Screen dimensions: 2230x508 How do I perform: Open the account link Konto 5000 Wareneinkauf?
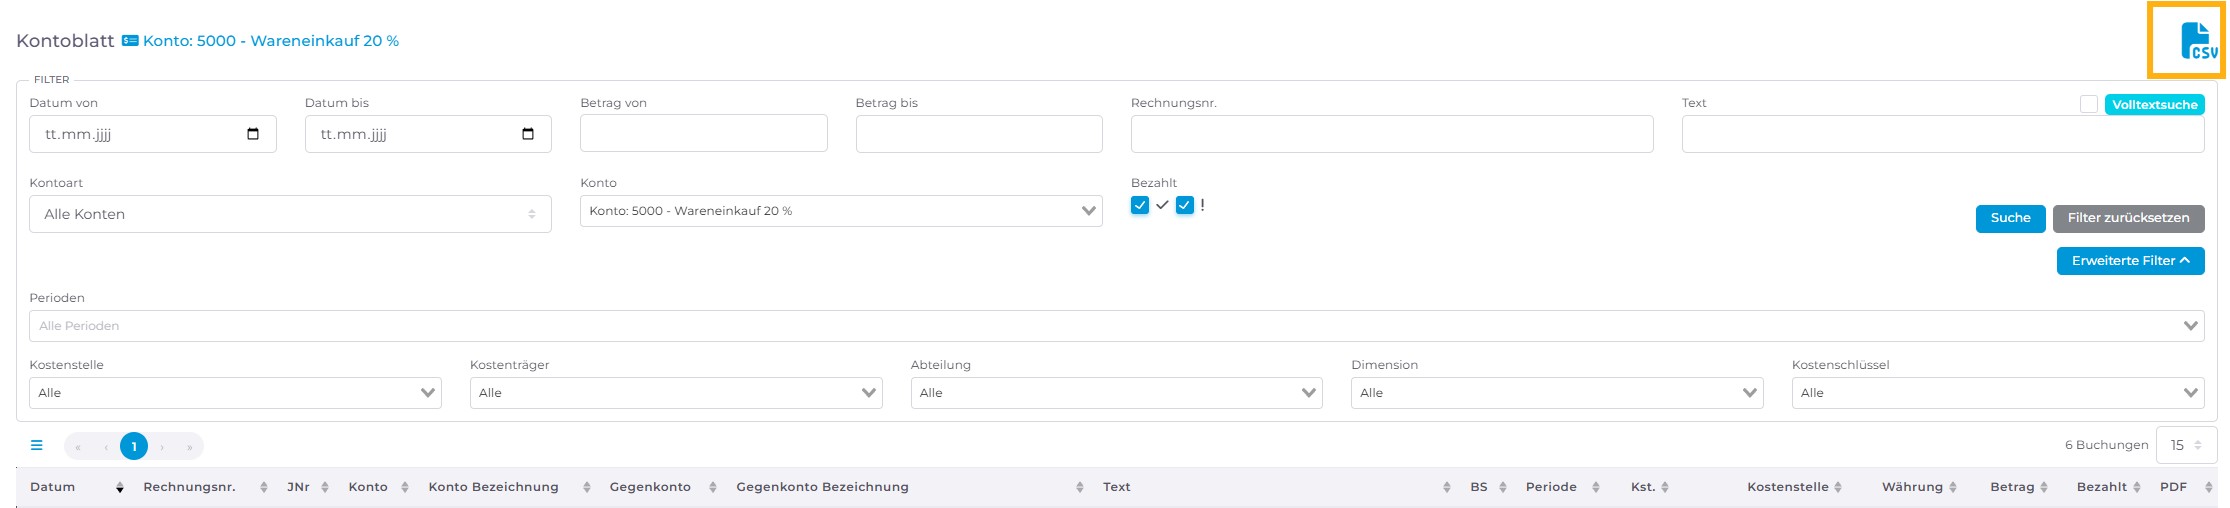coord(270,41)
